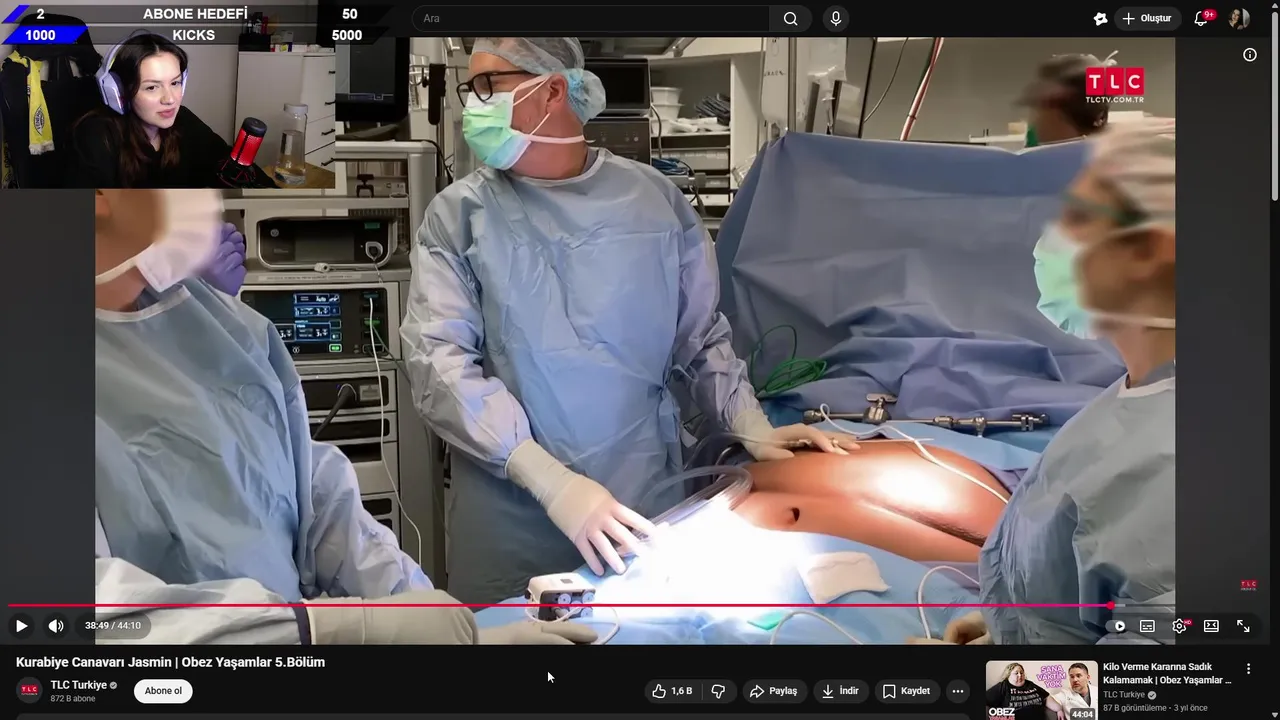Save video with 'Kaydet'
The height and width of the screenshot is (720, 1280).
coord(906,691)
